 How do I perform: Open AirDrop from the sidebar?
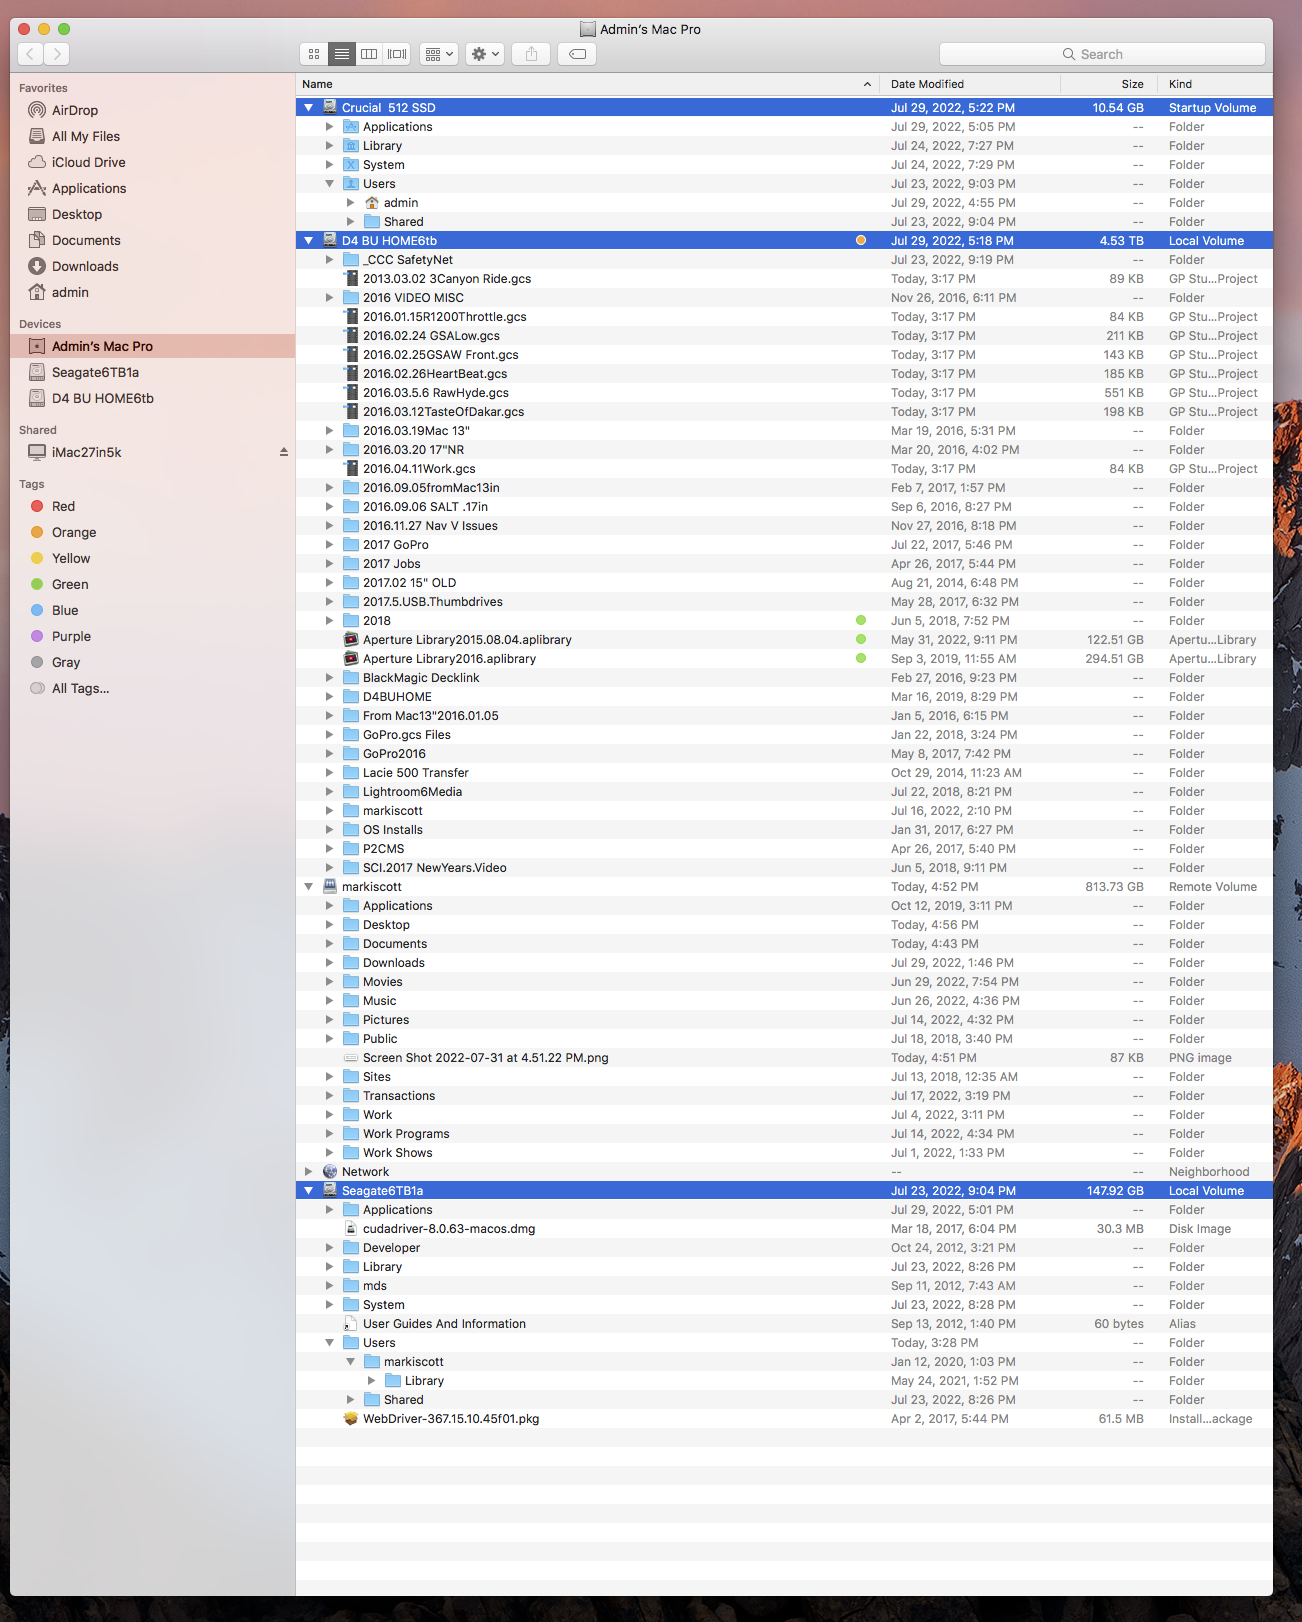coord(75,110)
